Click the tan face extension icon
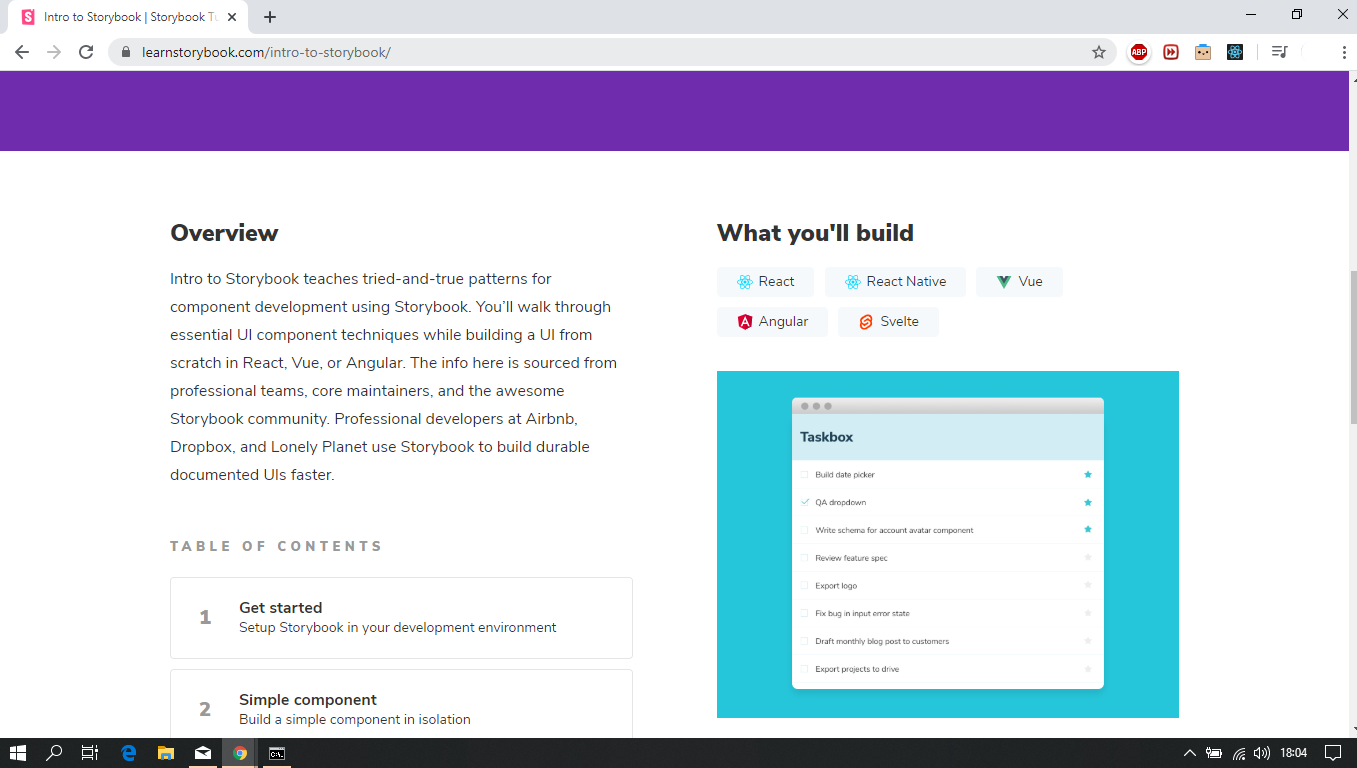The height and width of the screenshot is (768, 1357). tap(1202, 51)
